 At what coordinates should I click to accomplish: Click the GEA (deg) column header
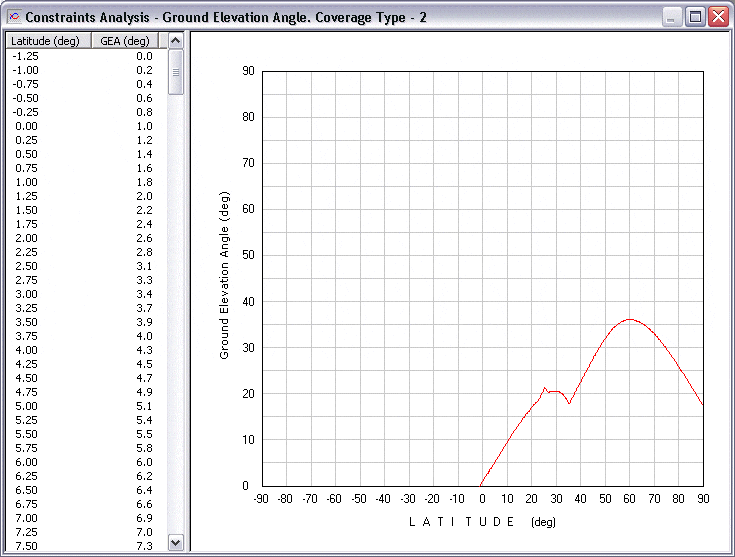coord(125,41)
